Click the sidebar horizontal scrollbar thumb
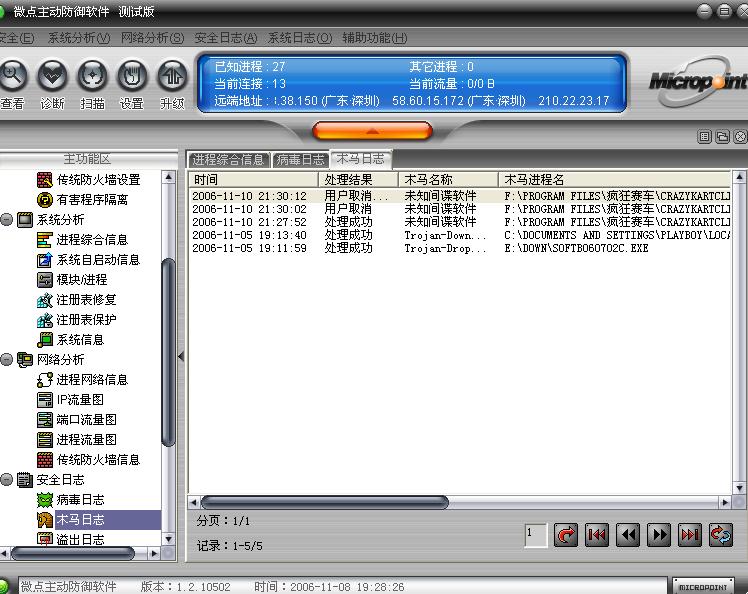This screenshot has height=594, width=748. point(73,554)
